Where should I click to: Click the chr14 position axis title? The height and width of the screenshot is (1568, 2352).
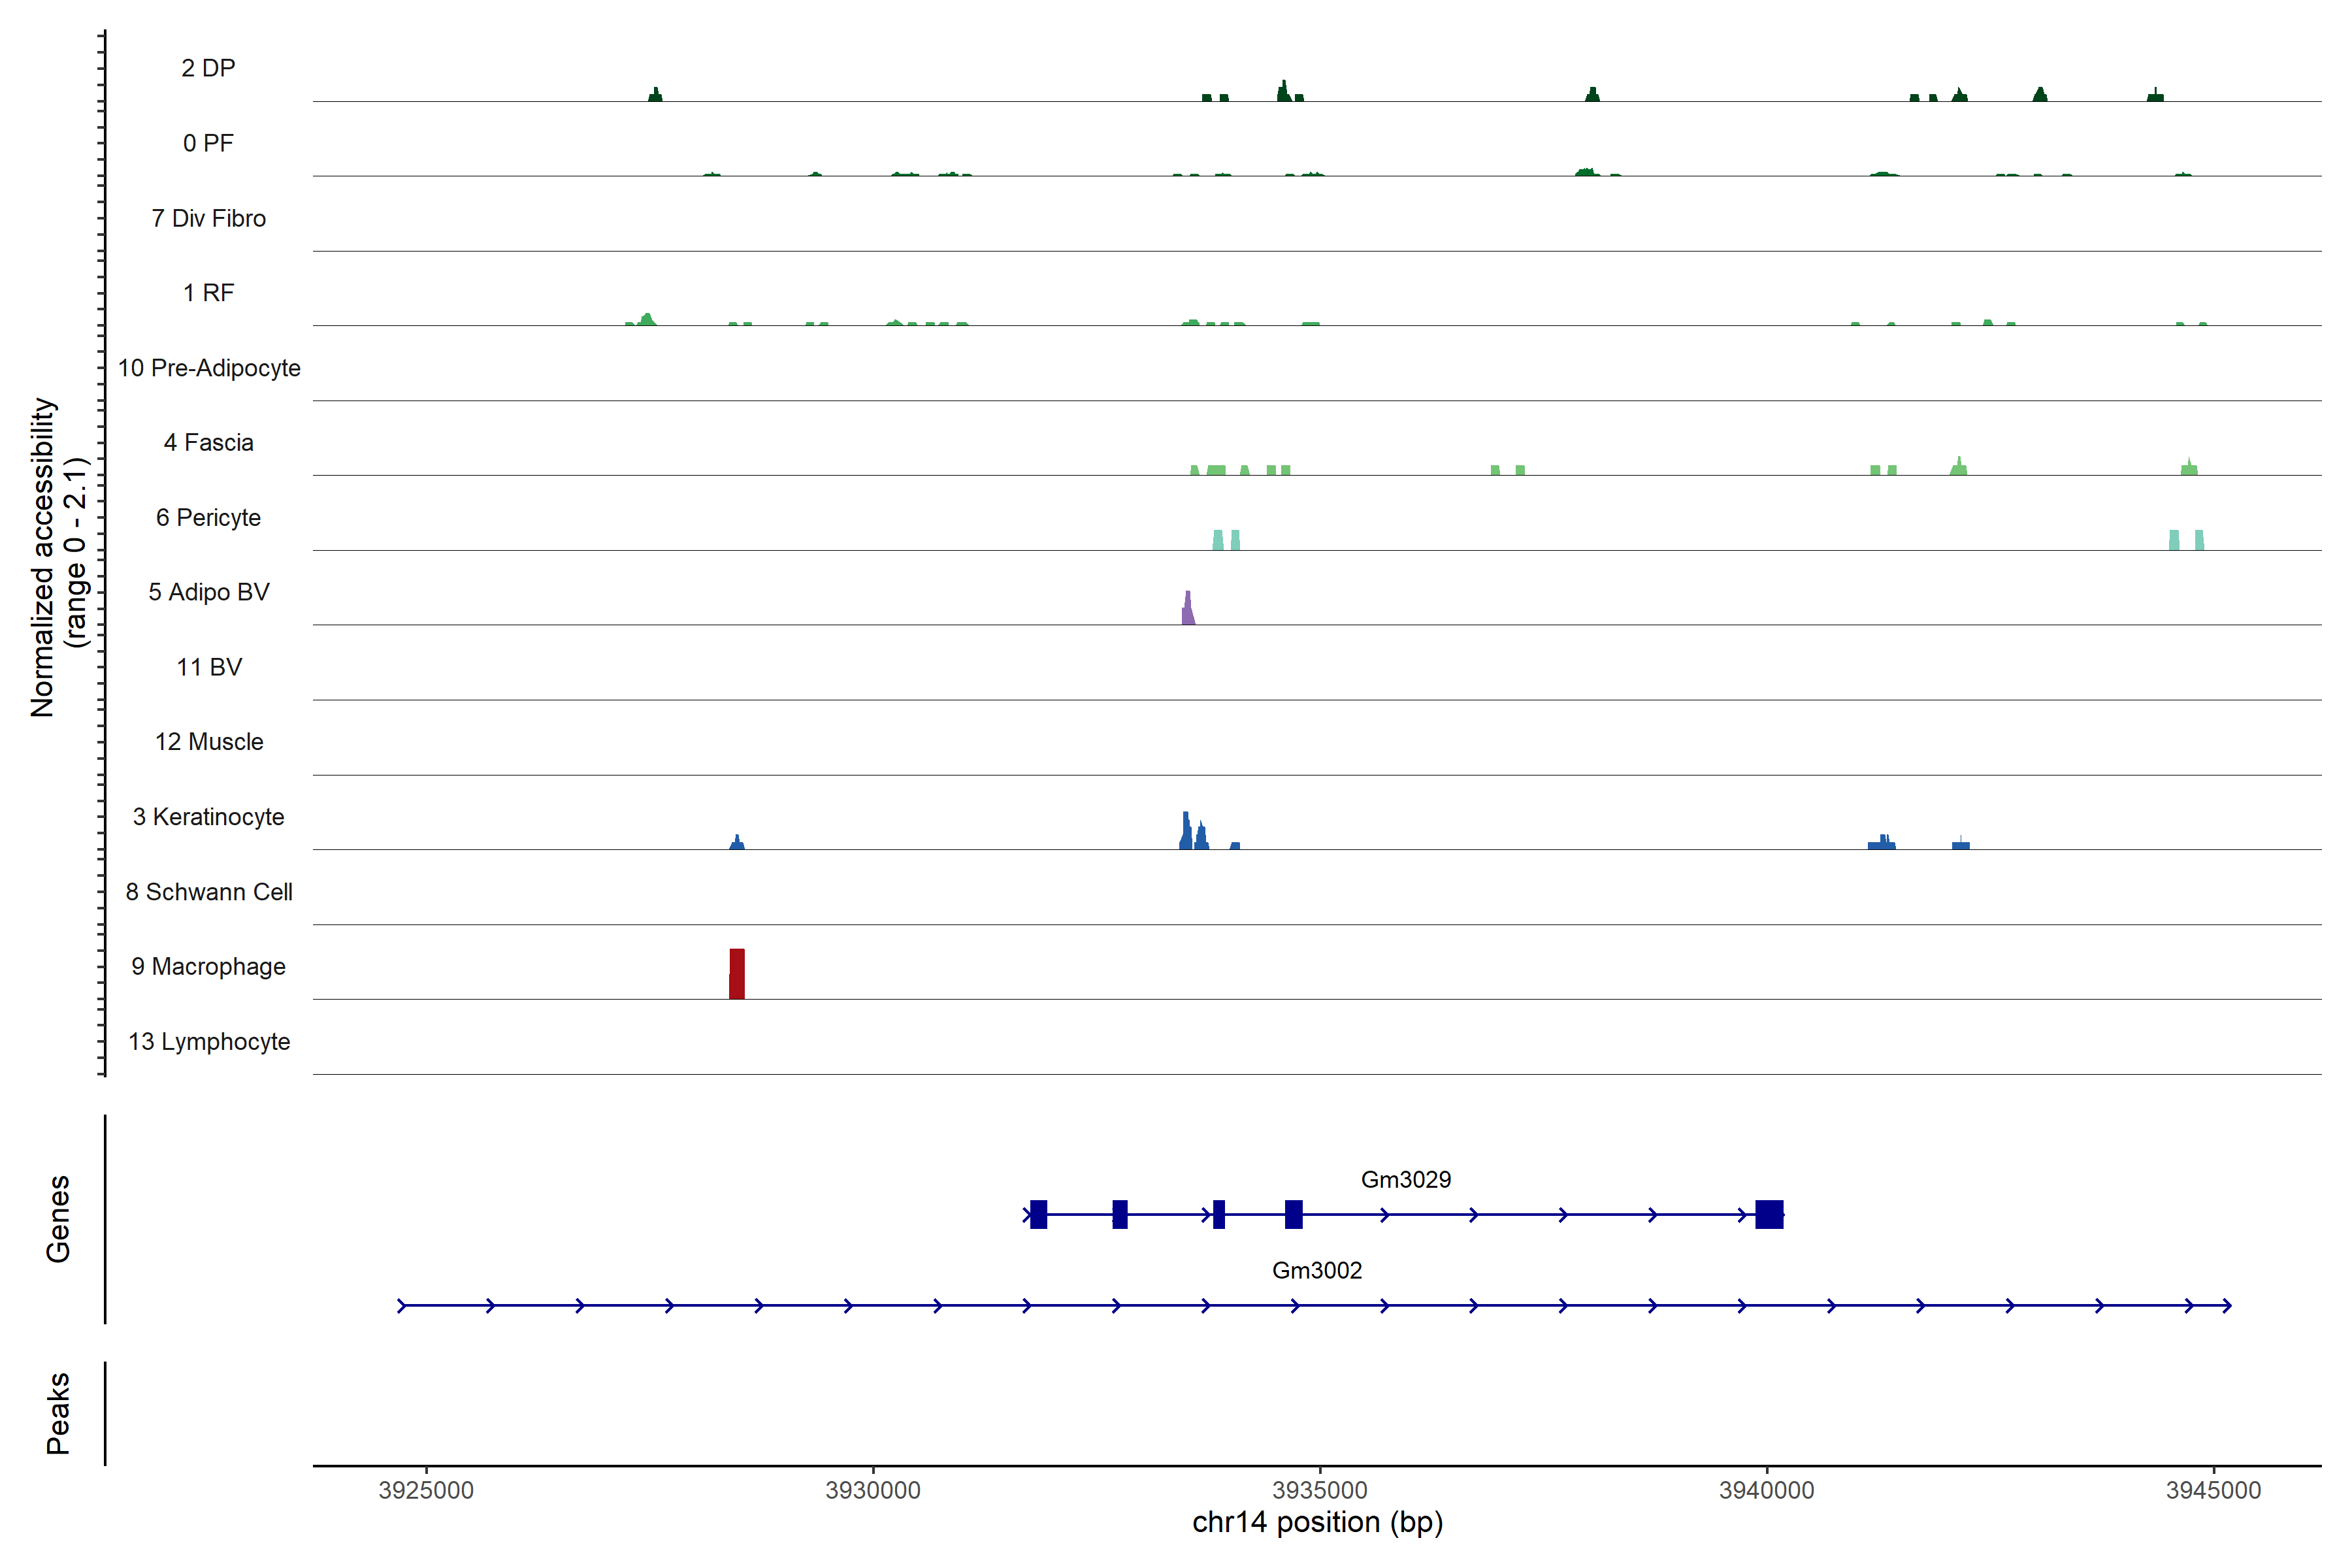coord(1317,1522)
